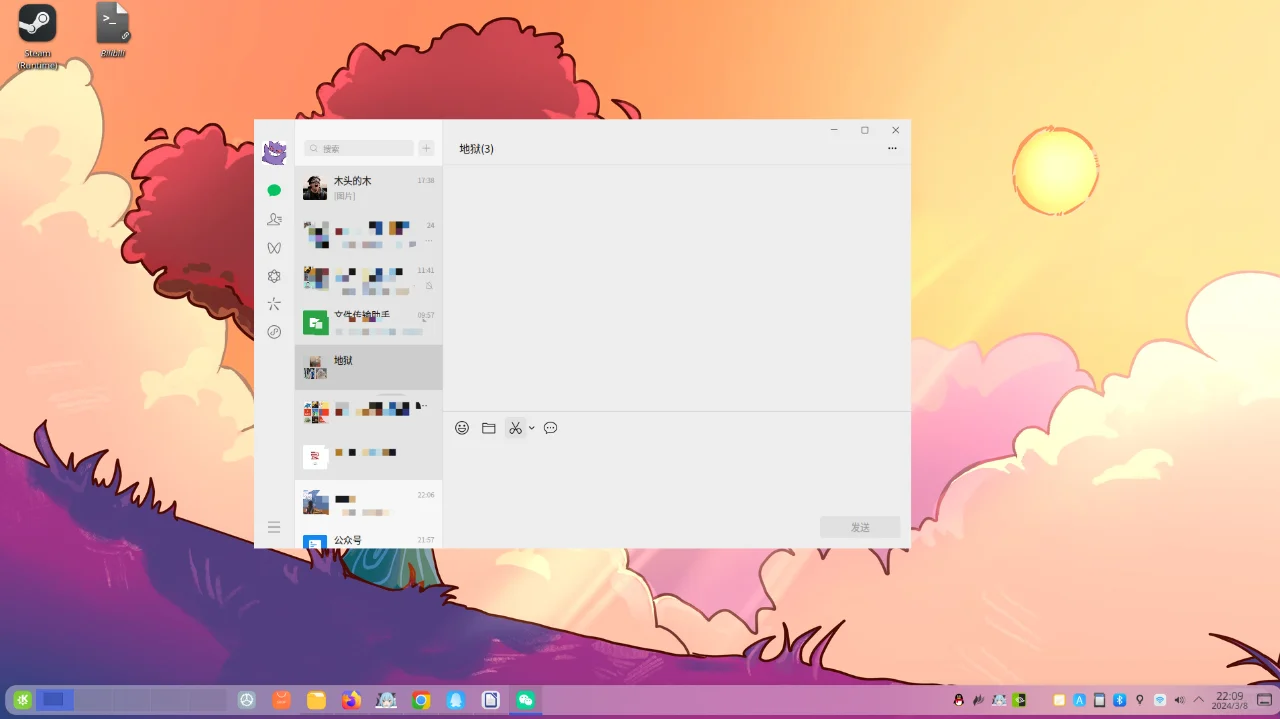Click the send file folder icon
Screen dimensions: 1280x719
489,428
